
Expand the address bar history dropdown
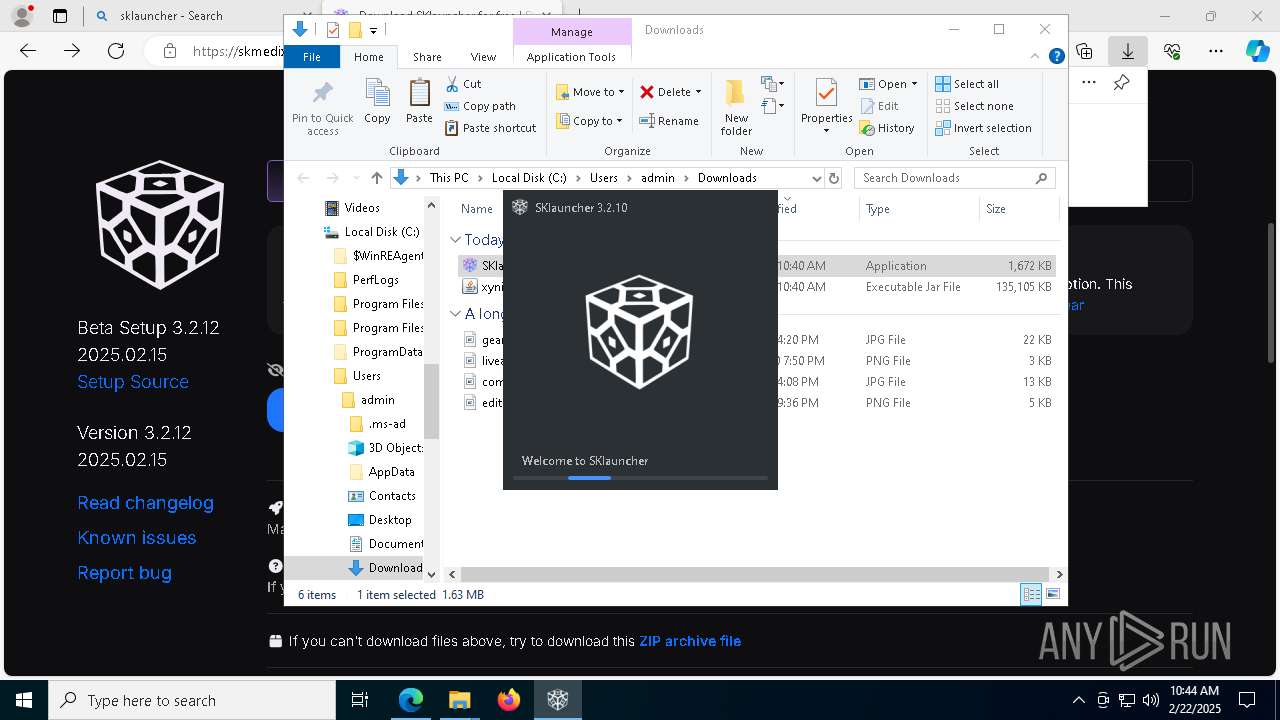tap(816, 178)
